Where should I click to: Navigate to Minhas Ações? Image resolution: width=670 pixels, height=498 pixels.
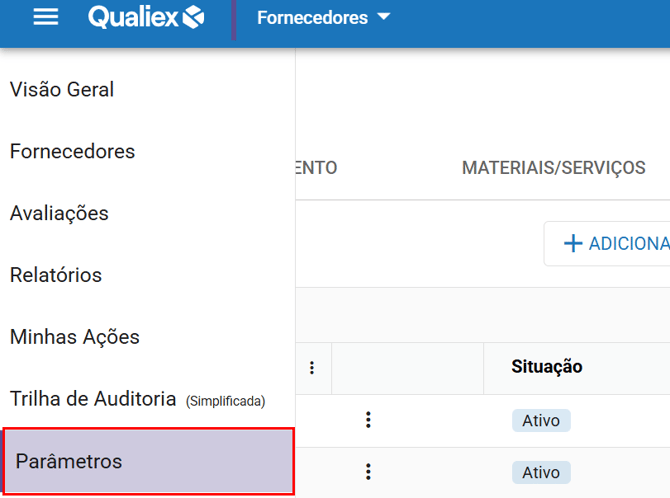pos(75,337)
